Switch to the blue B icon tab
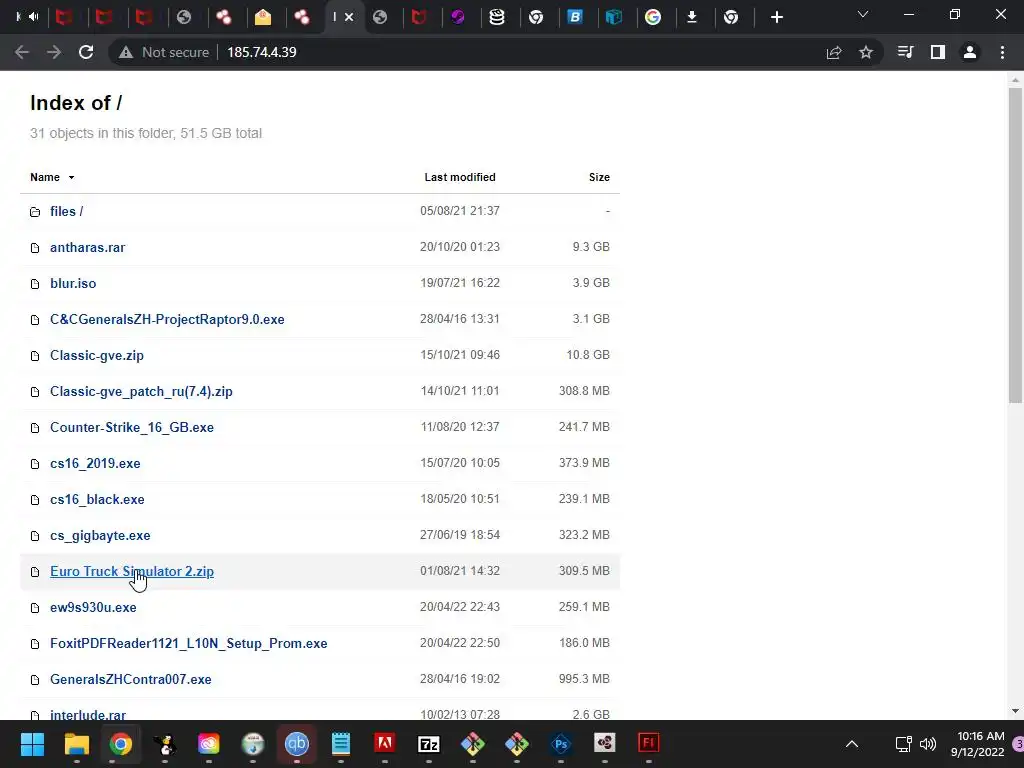This screenshot has height=768, width=1024. click(575, 17)
